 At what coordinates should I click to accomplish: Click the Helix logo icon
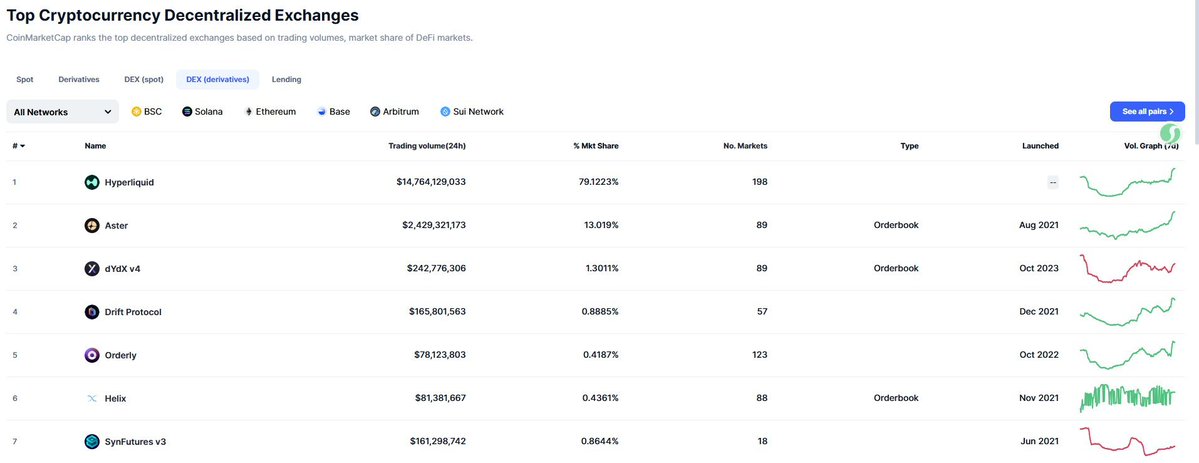[92, 398]
